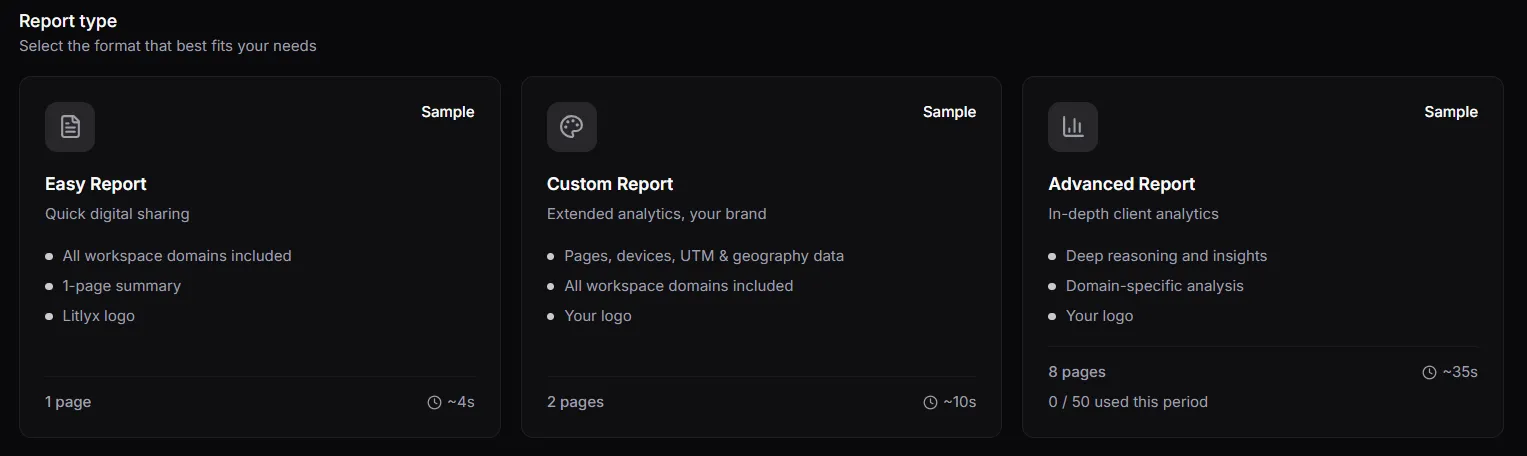1527x456 pixels.
Task: Open the Sample link on Advanced Report card
Action: pos(1451,112)
